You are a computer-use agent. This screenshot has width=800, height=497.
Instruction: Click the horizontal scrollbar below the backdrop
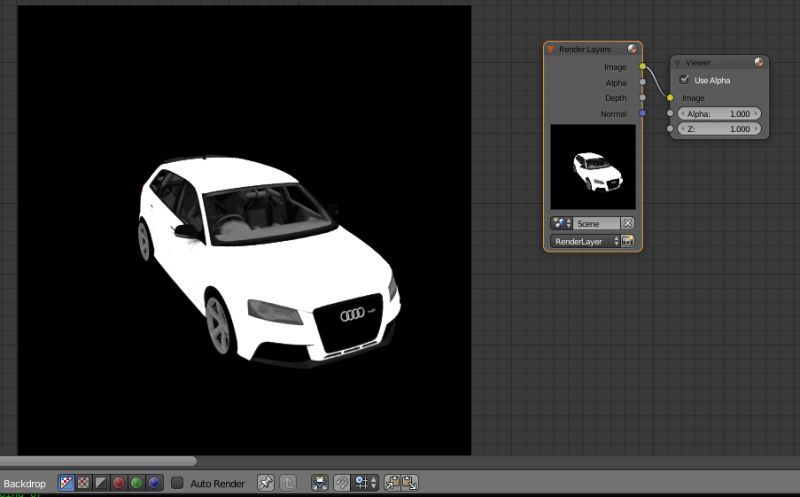pyautogui.click(x=98, y=461)
